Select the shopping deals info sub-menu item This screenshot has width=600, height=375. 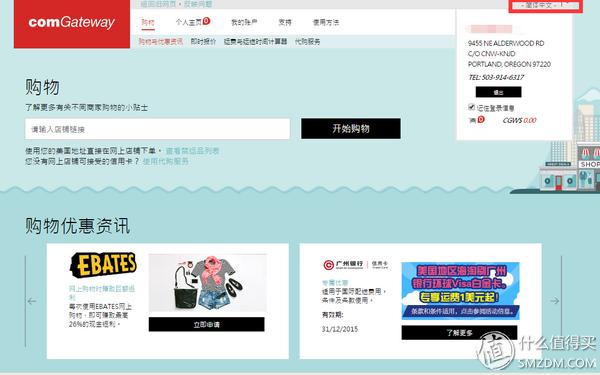point(161,42)
